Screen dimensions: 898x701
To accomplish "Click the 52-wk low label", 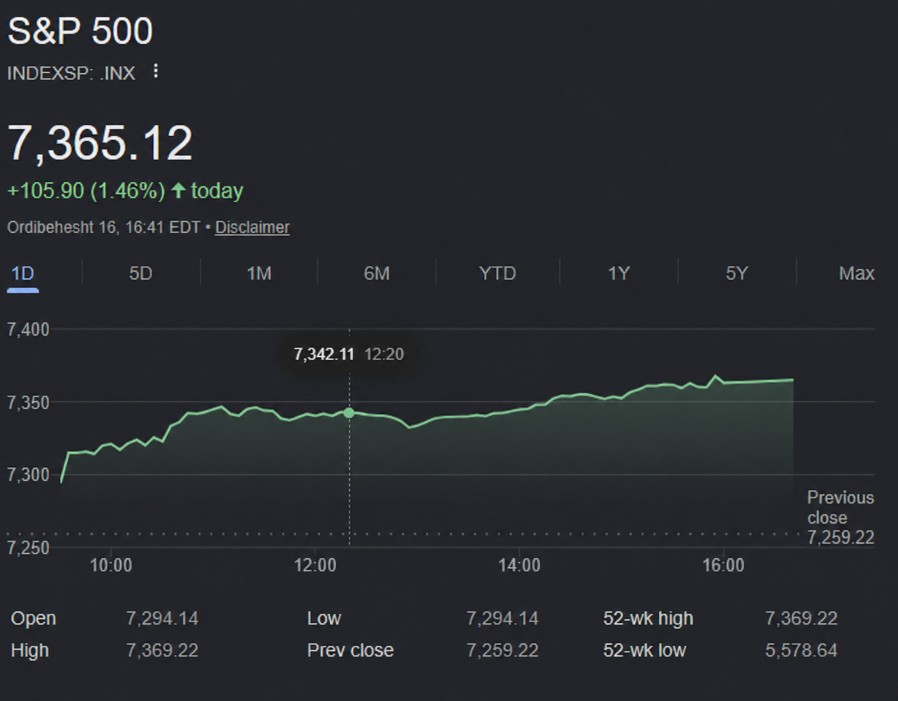I will [x=644, y=651].
